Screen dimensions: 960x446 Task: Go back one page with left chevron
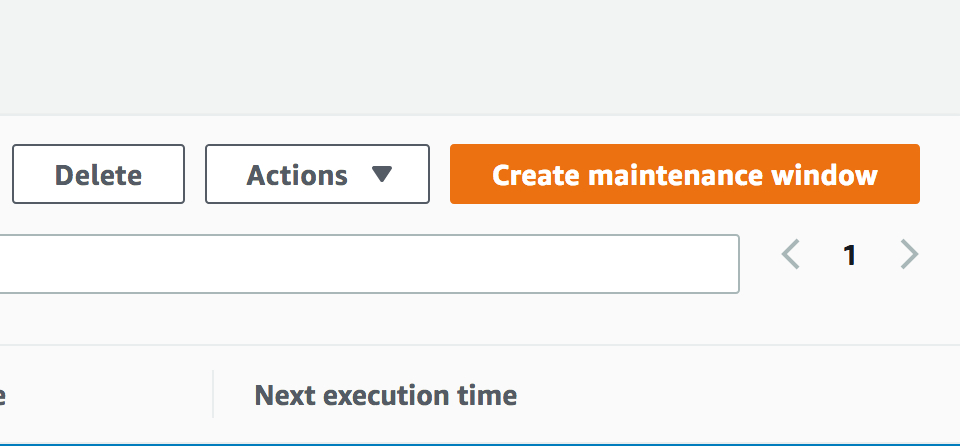coord(790,254)
